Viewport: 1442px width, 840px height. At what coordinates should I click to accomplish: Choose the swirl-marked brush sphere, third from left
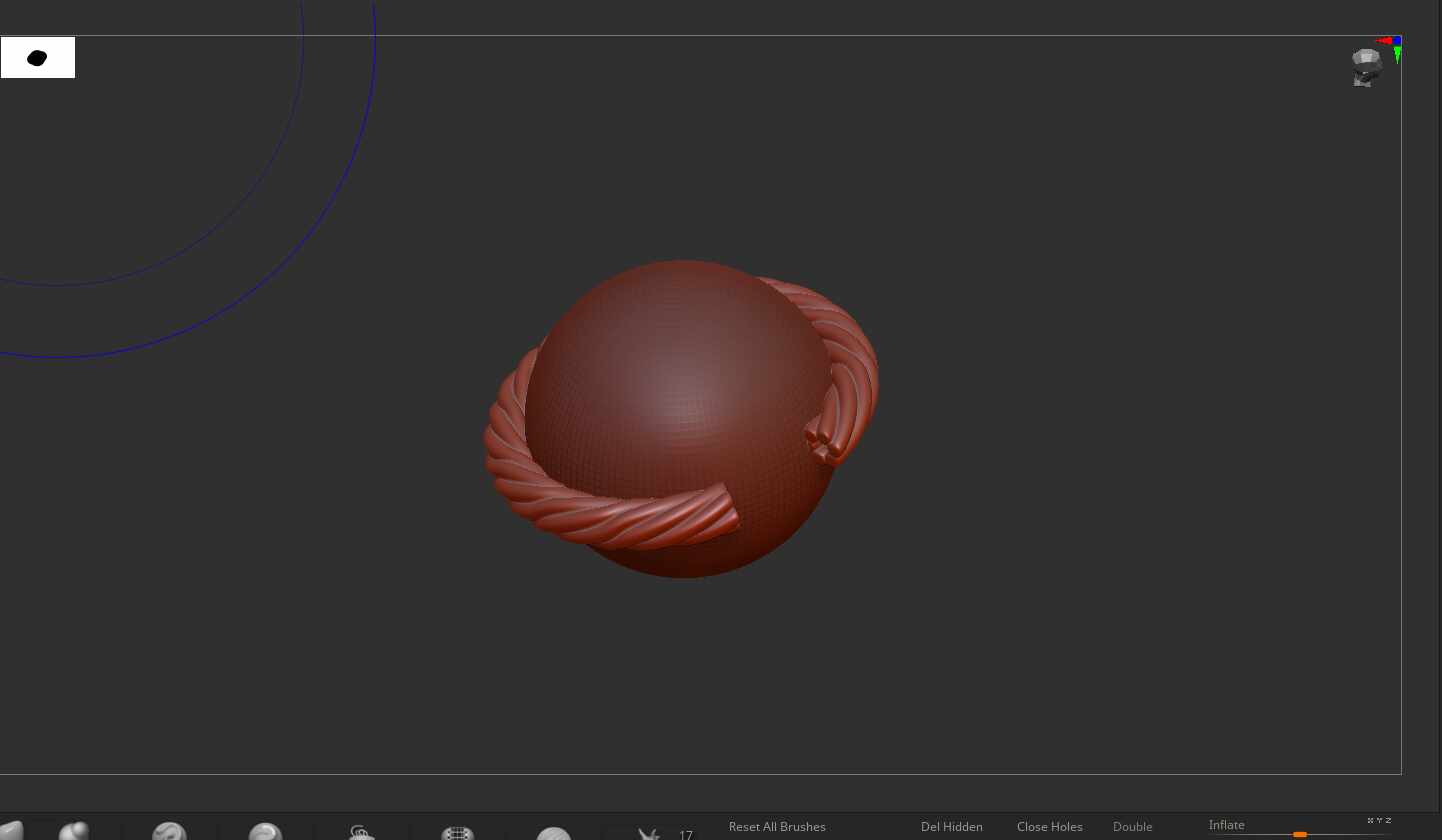pos(169,832)
